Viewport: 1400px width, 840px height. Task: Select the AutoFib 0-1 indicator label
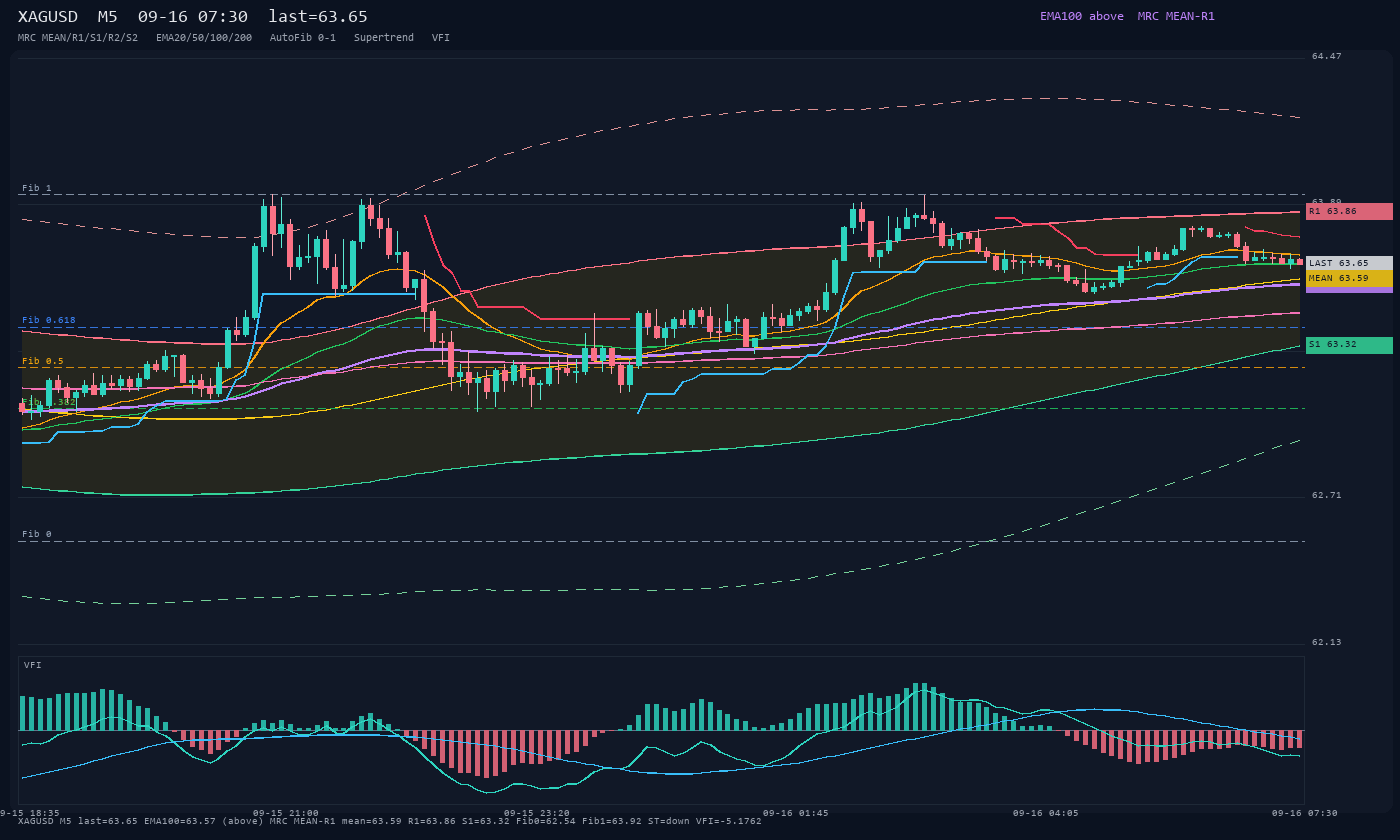pos(303,38)
